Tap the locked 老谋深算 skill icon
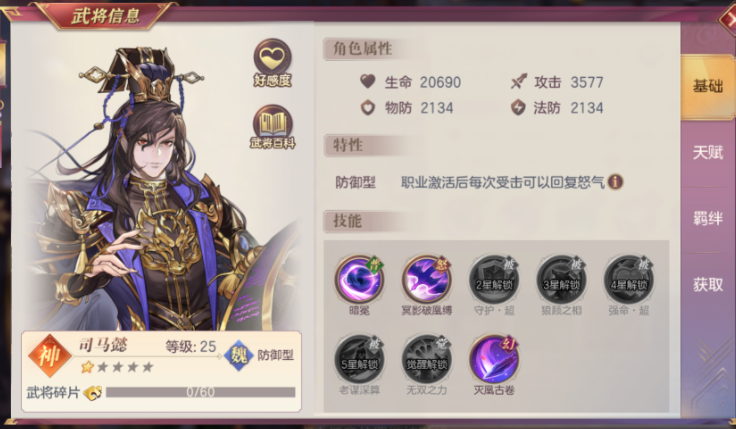This screenshot has width=736, height=429. coord(359,360)
